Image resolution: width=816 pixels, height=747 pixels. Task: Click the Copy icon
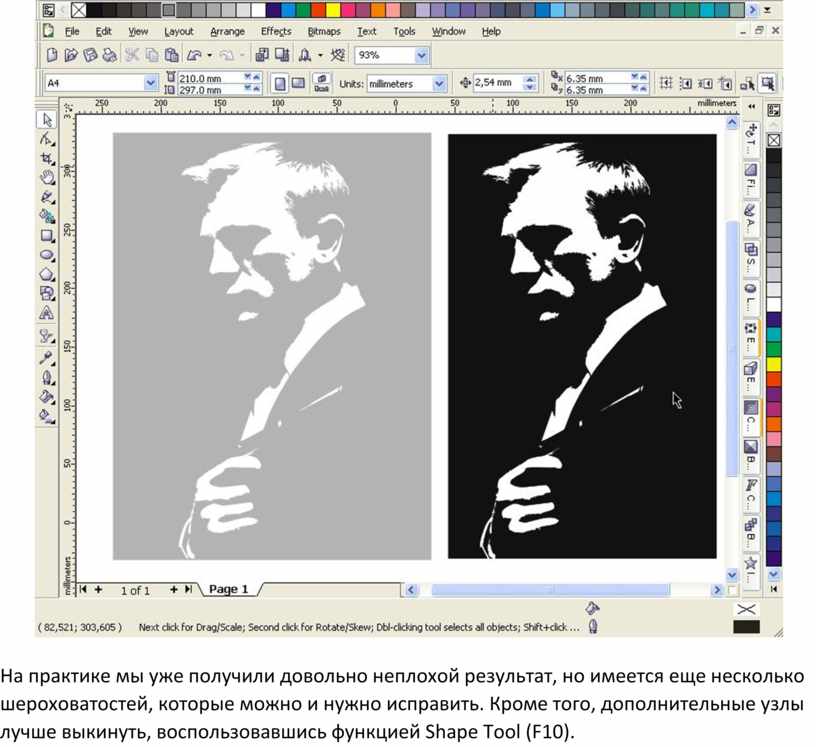(x=151, y=55)
